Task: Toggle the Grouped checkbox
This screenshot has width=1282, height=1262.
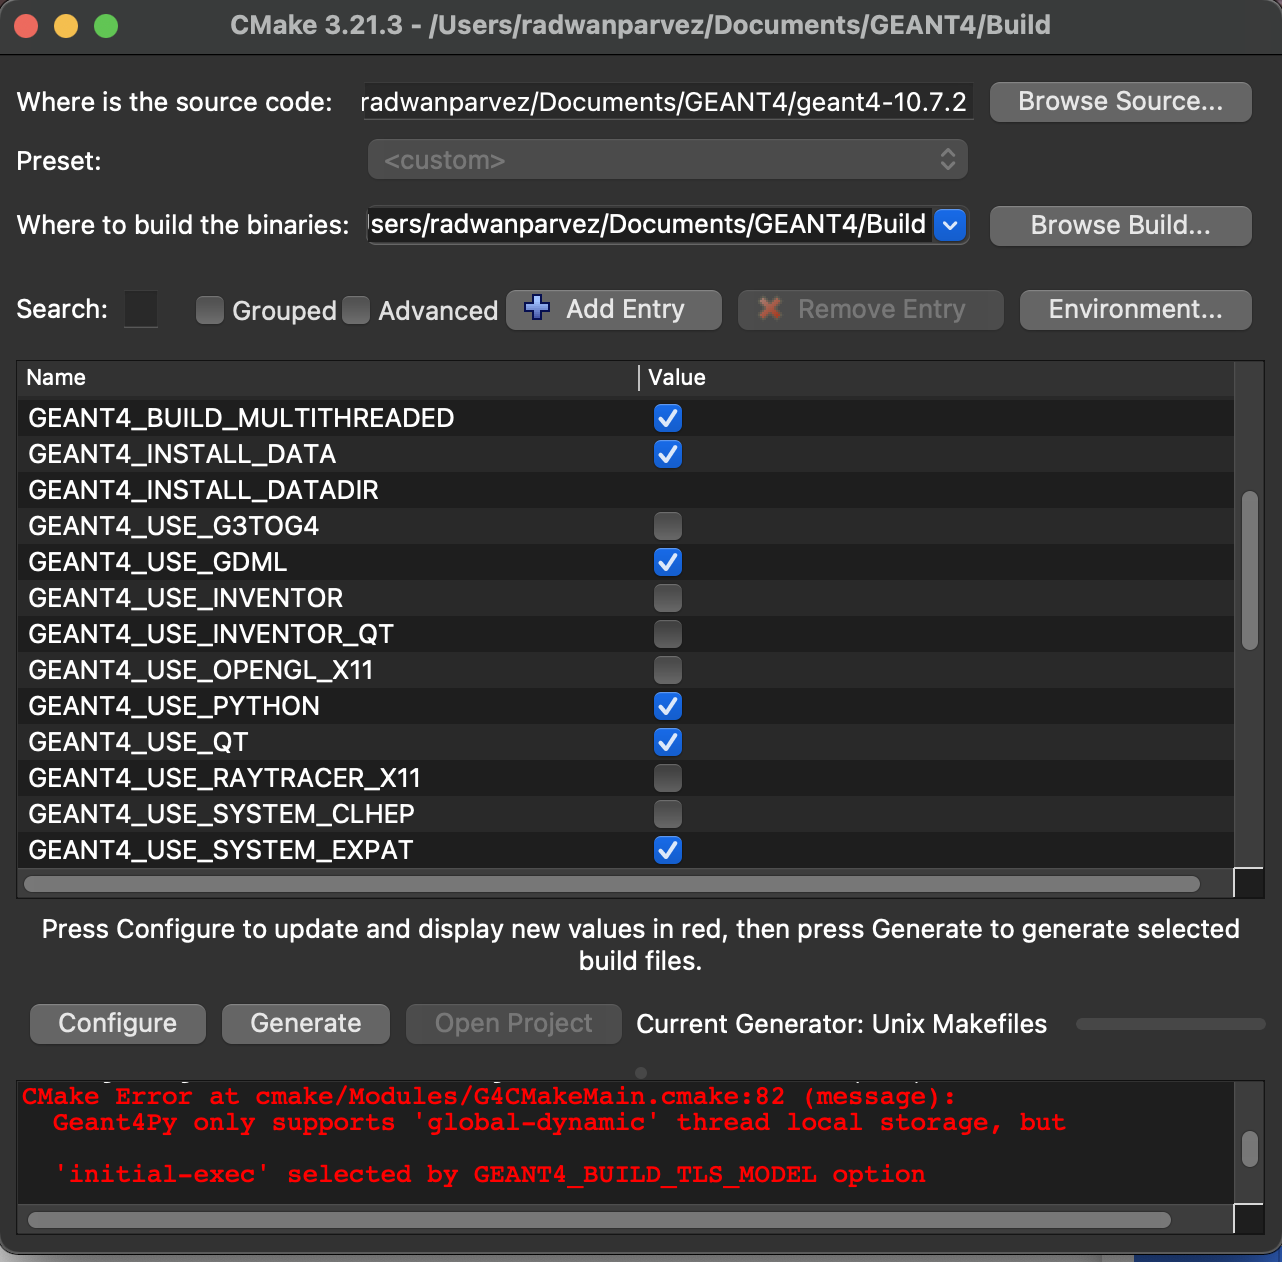Action: pos(210,310)
